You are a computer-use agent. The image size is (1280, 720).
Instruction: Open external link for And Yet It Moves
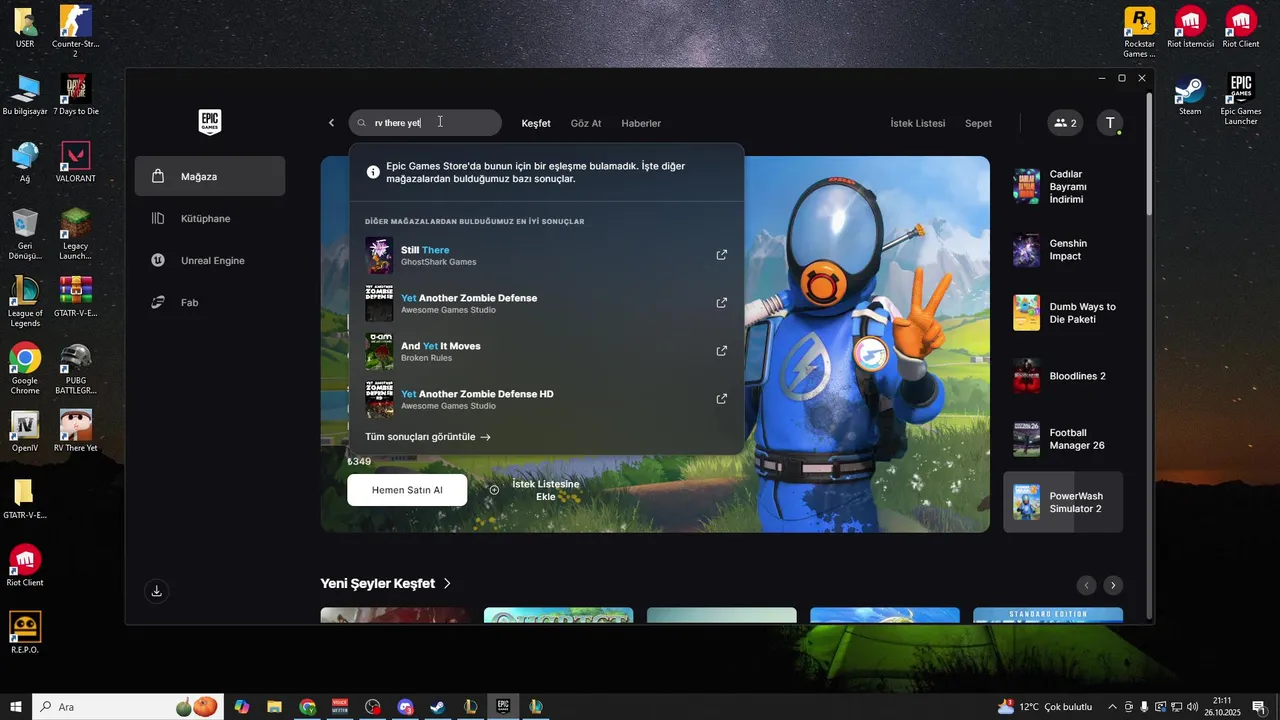(722, 351)
